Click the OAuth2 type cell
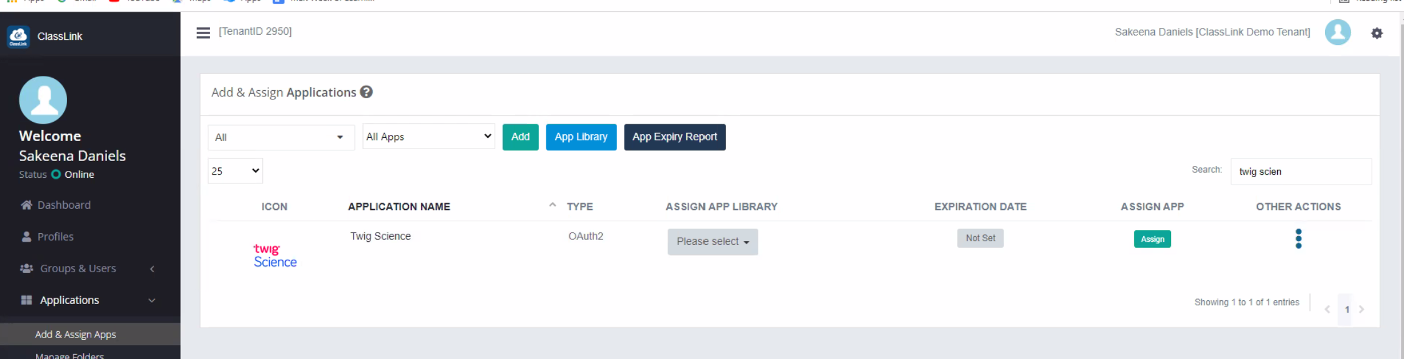Viewport: 1404px width, 360px height. (586, 236)
